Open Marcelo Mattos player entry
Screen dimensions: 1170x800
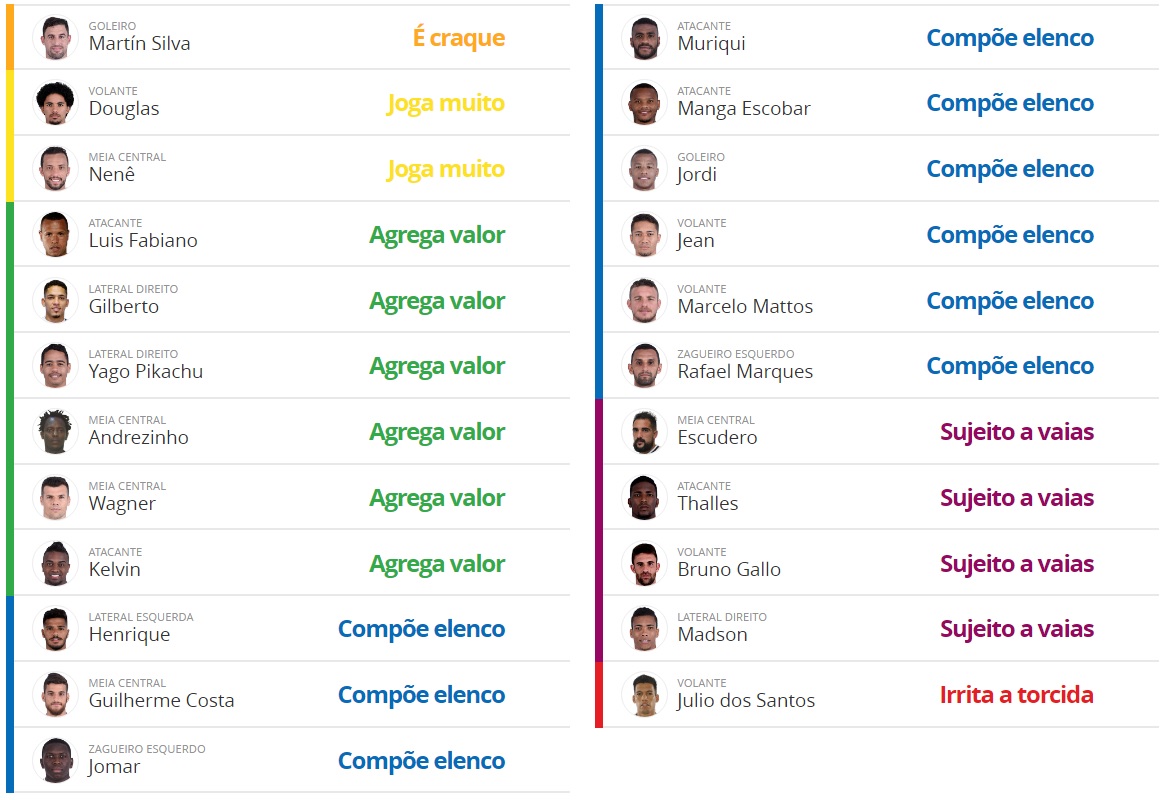click(x=745, y=306)
